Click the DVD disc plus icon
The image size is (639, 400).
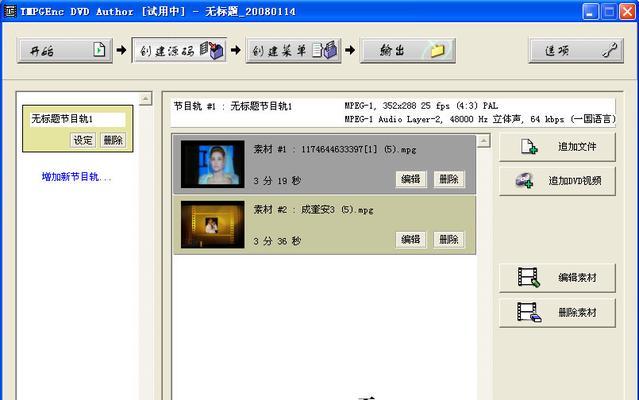point(524,180)
